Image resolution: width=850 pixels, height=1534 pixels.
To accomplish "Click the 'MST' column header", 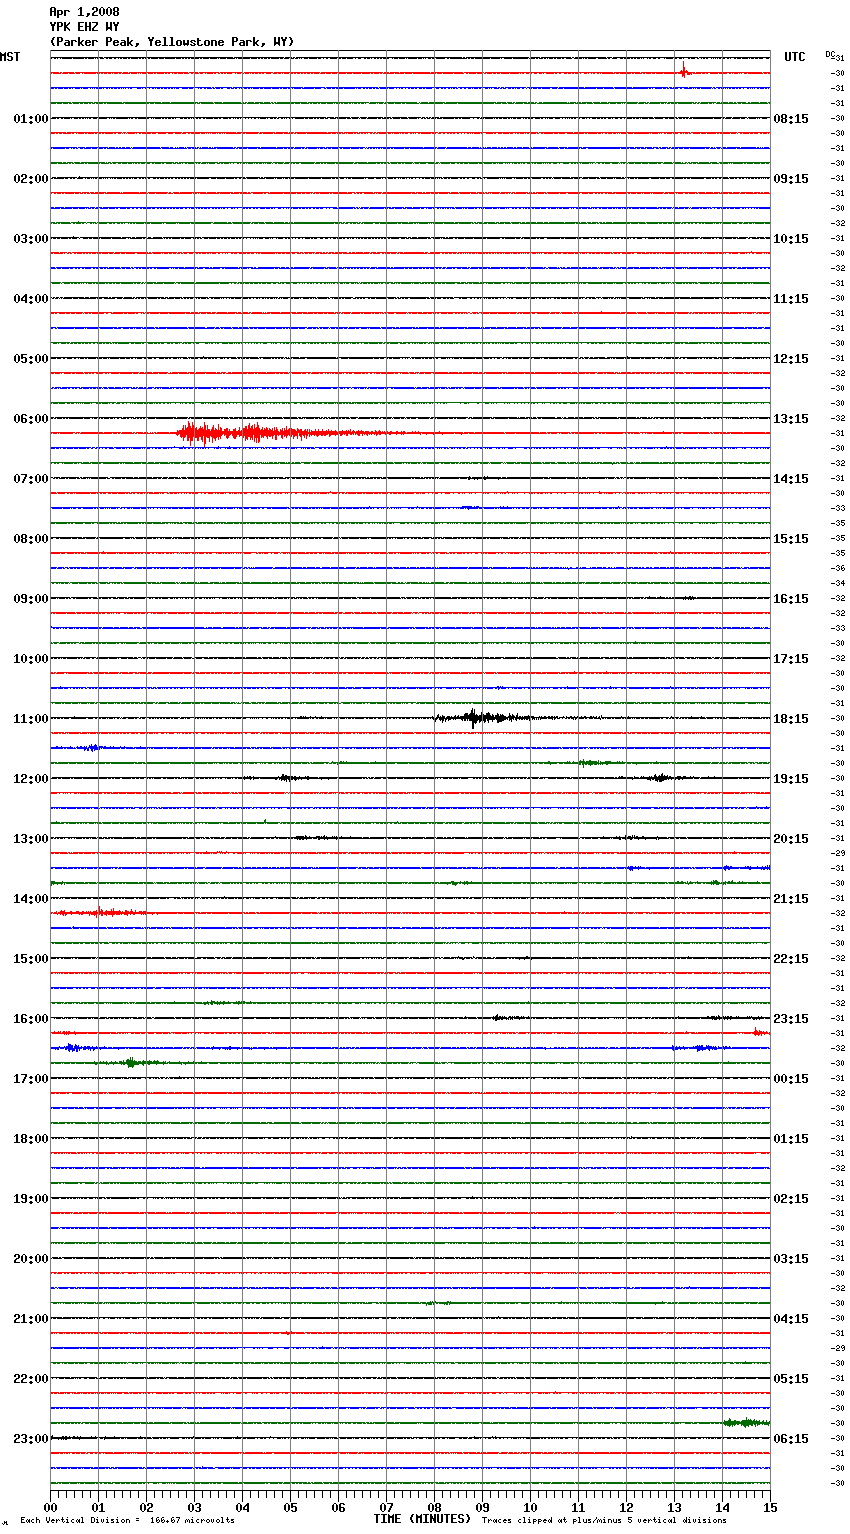I will (10, 57).
